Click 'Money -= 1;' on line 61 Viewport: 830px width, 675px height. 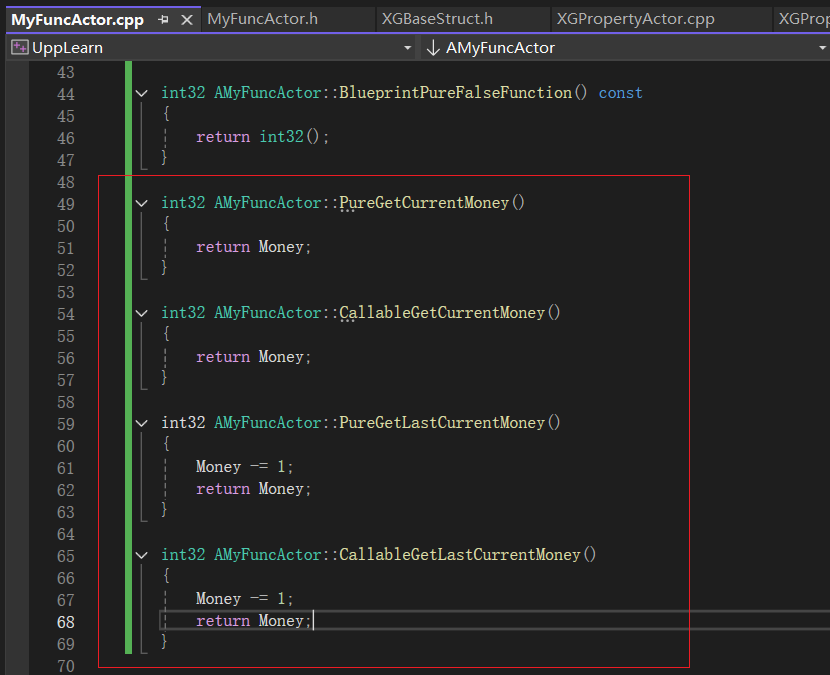point(245,467)
